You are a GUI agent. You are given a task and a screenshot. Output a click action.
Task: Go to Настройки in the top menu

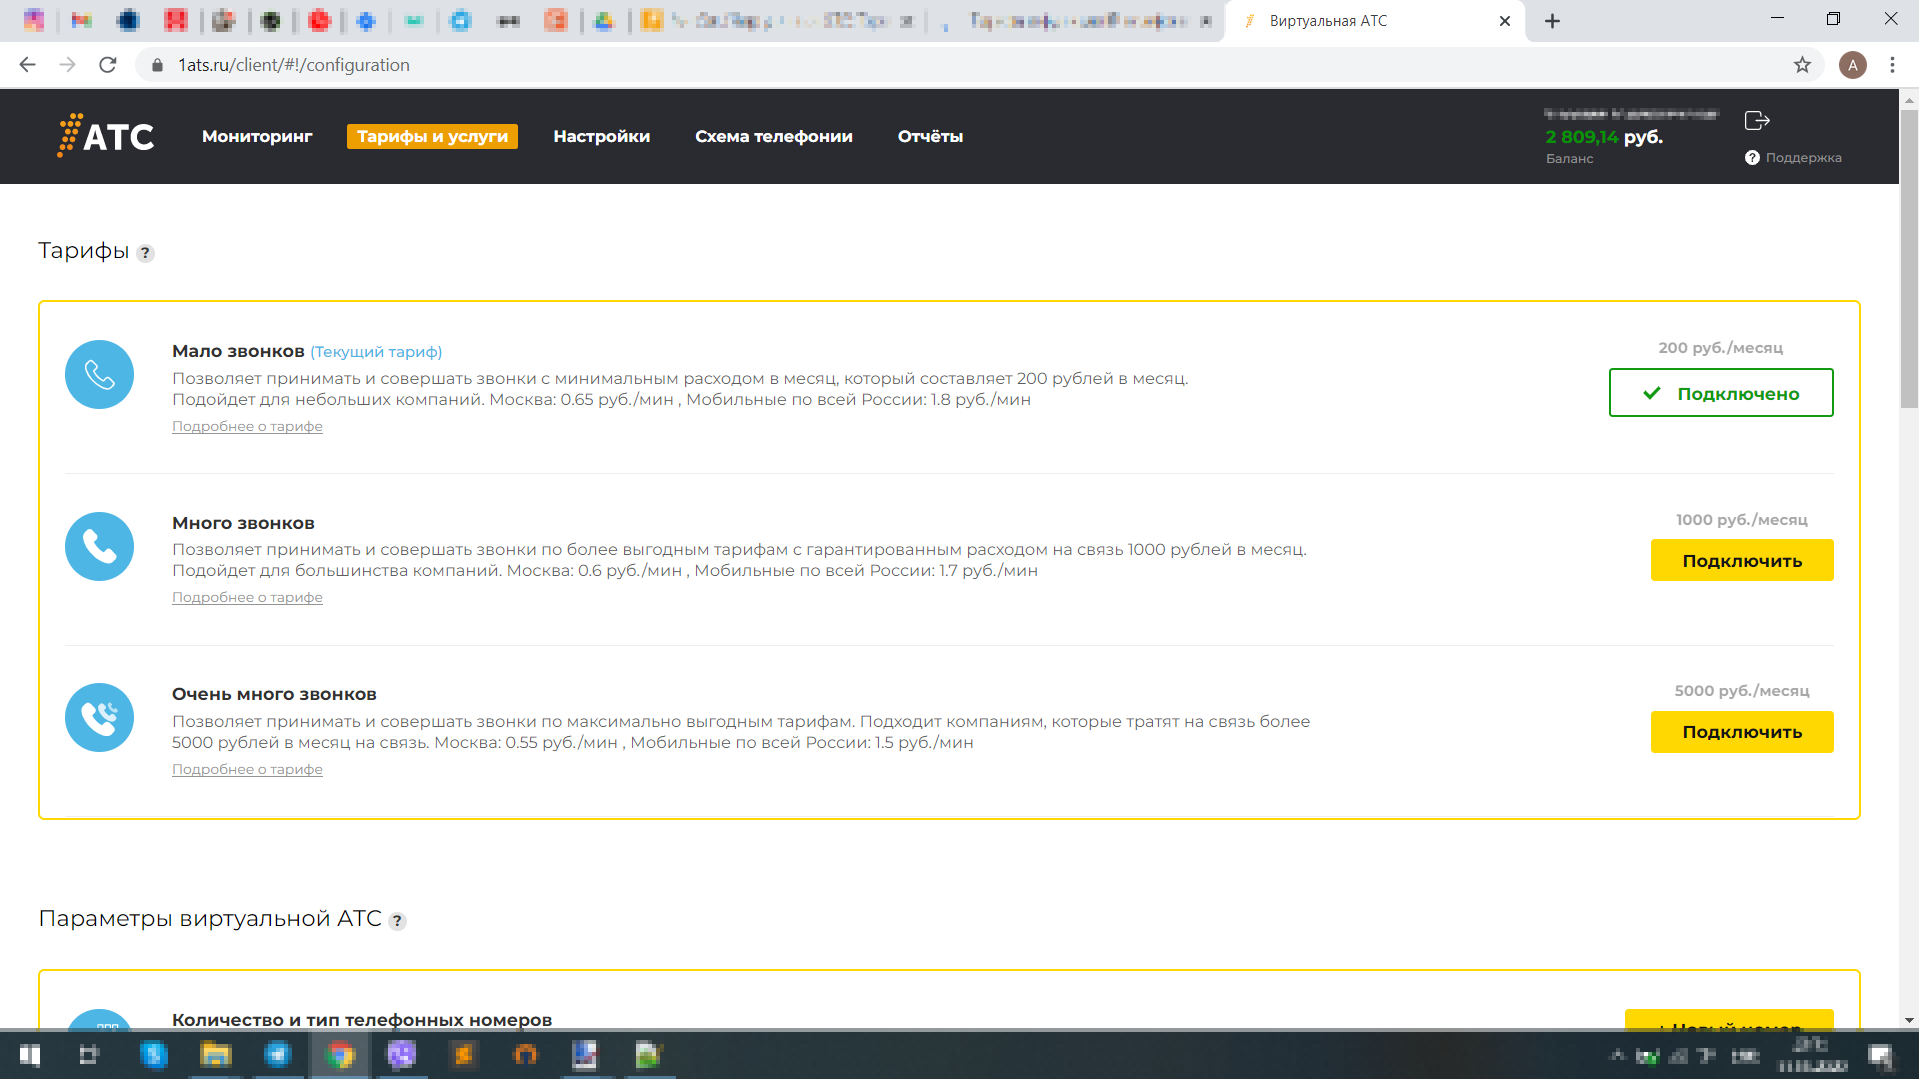click(601, 137)
